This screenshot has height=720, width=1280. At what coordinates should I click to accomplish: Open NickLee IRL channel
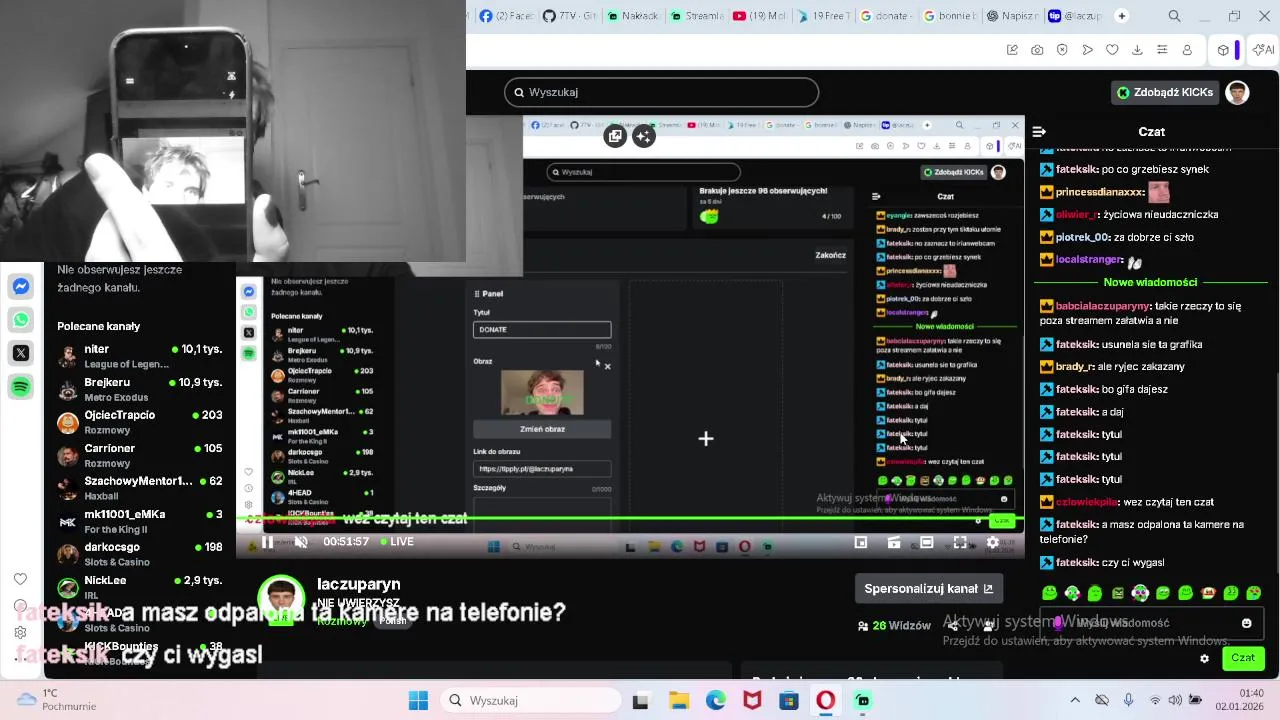click(x=140, y=587)
